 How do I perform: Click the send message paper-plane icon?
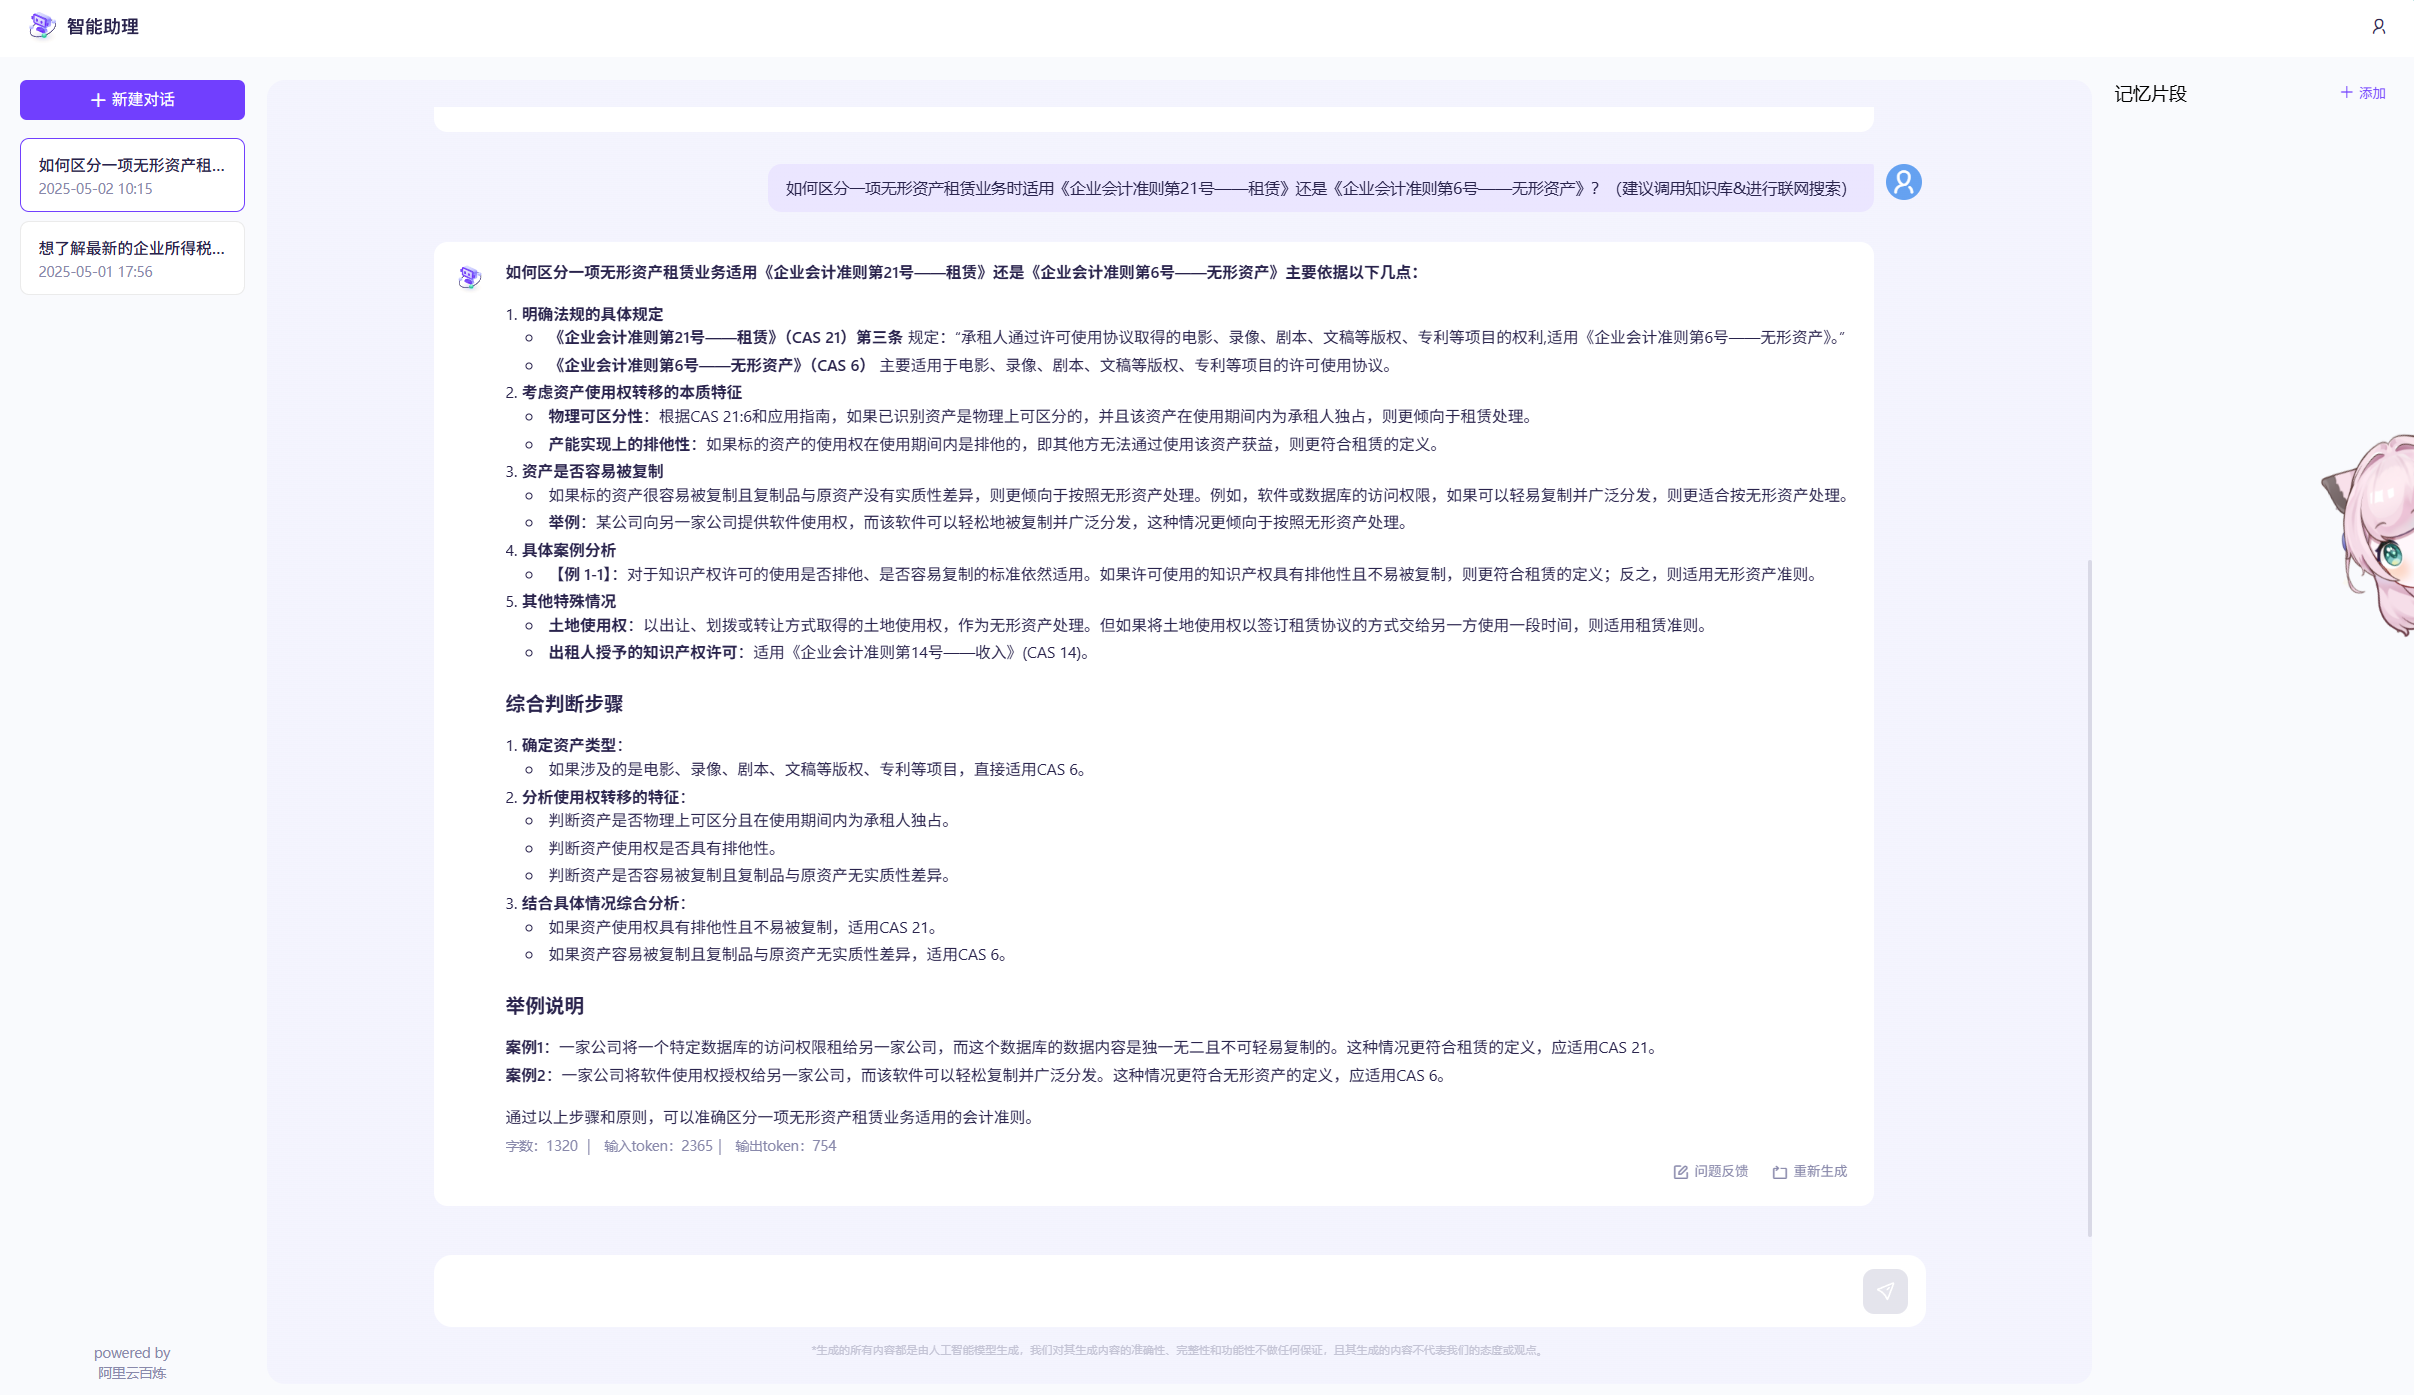tap(1884, 1291)
